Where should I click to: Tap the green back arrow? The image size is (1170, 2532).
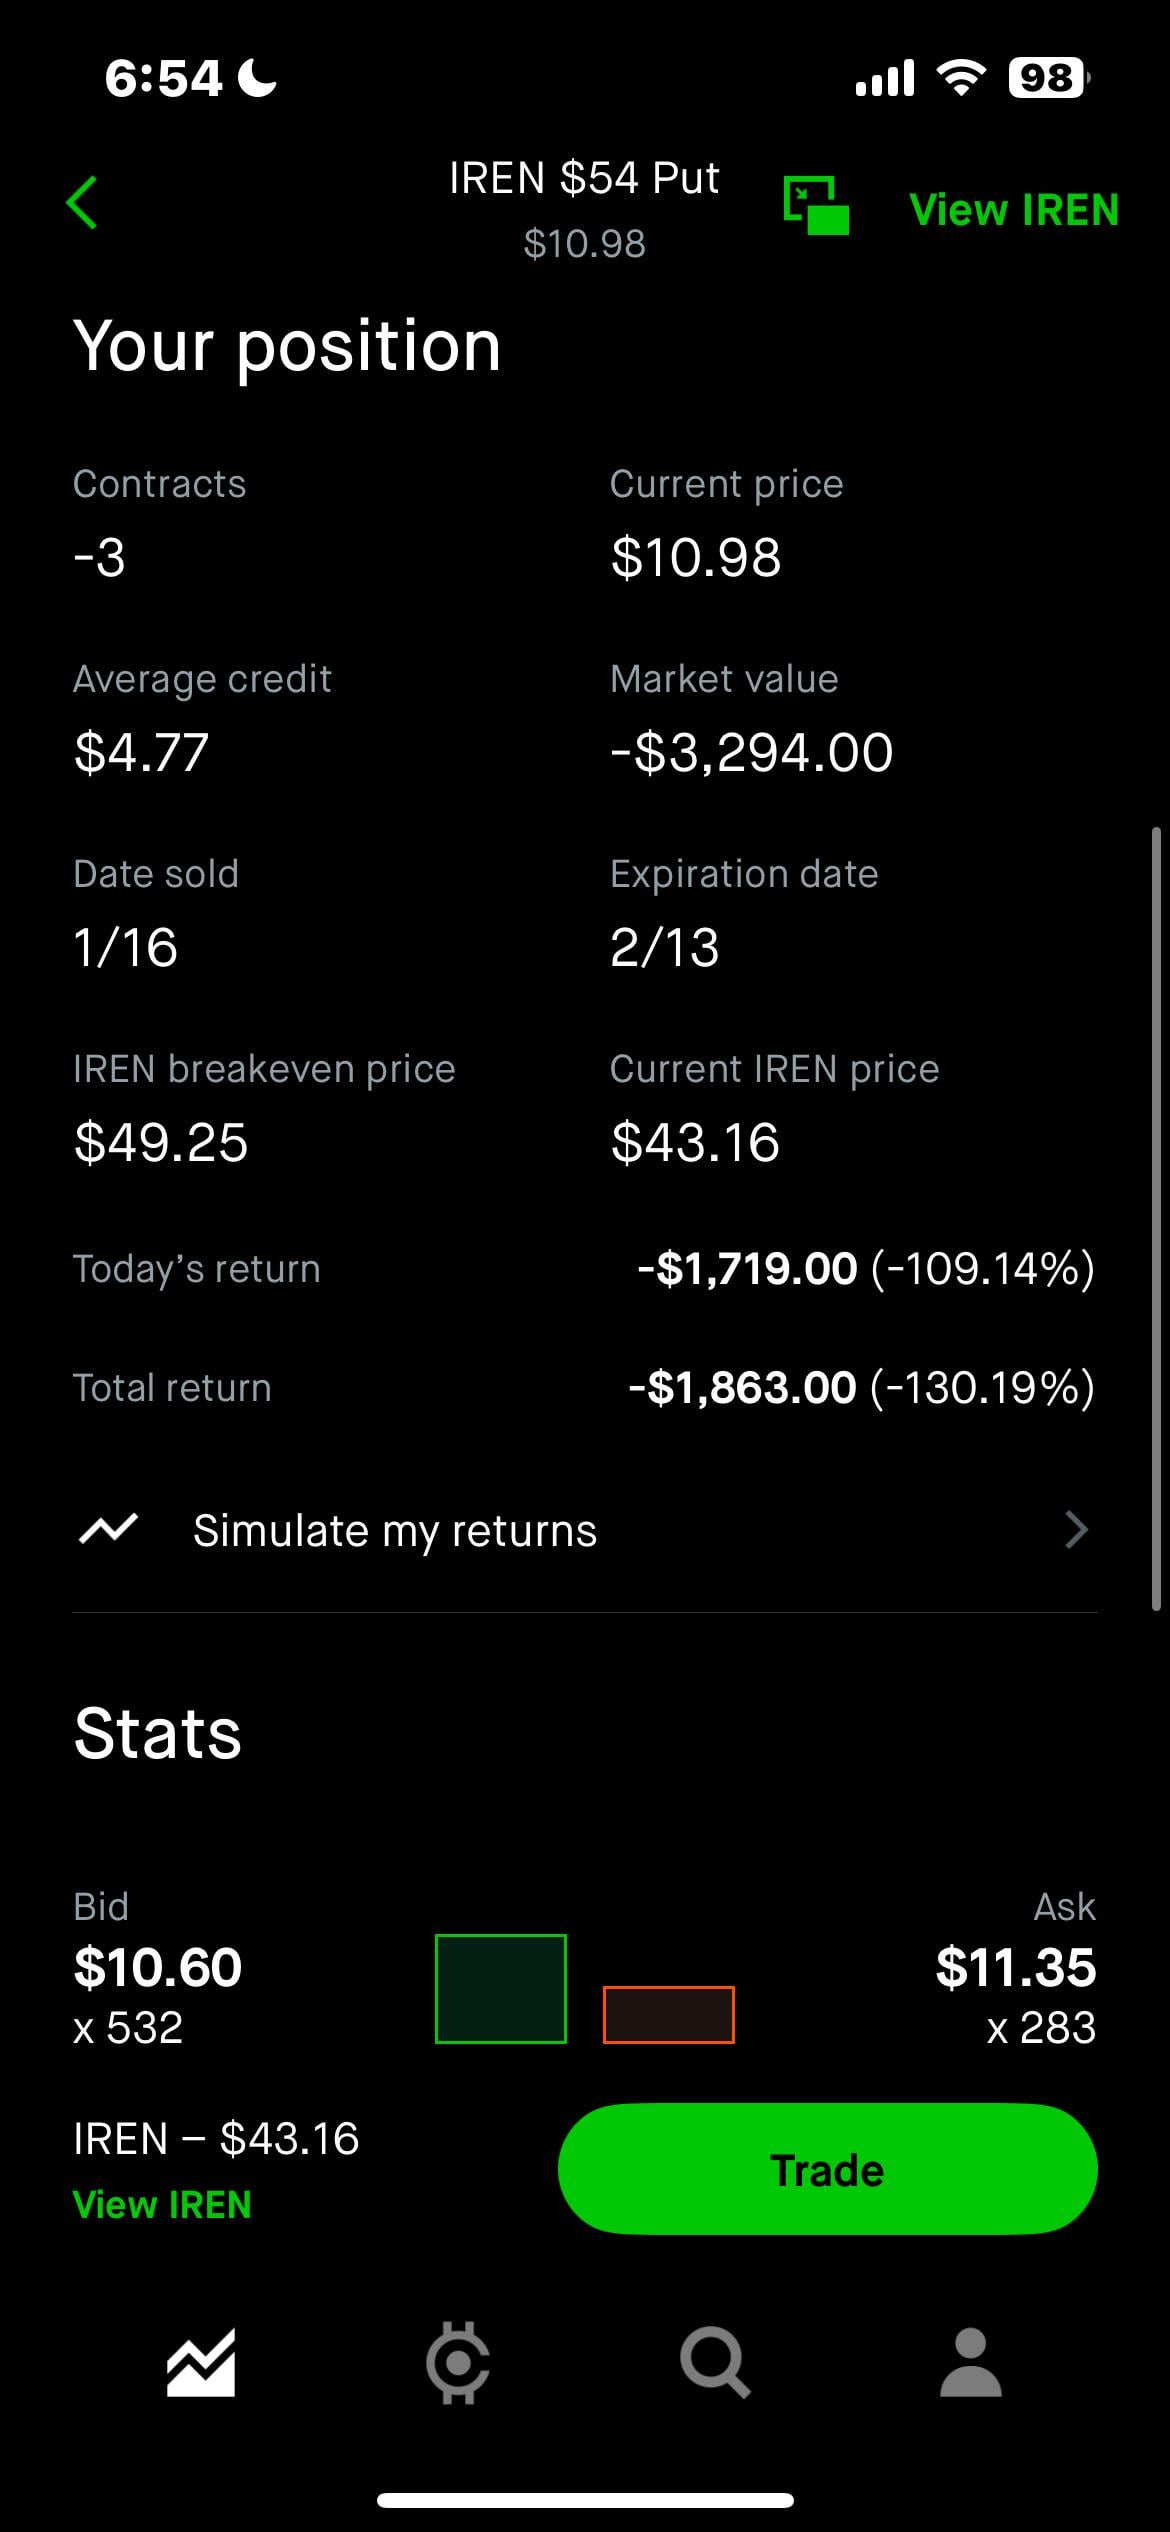point(82,203)
